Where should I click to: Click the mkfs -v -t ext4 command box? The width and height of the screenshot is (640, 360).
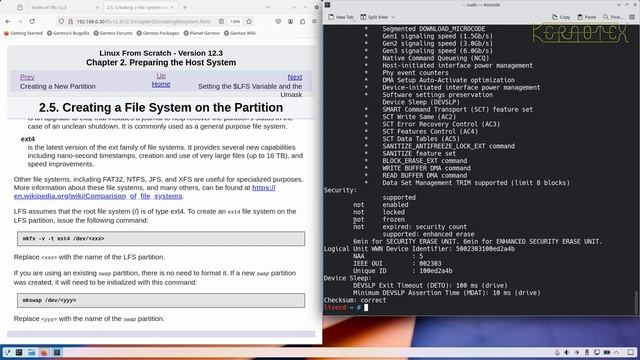click(x=161, y=239)
